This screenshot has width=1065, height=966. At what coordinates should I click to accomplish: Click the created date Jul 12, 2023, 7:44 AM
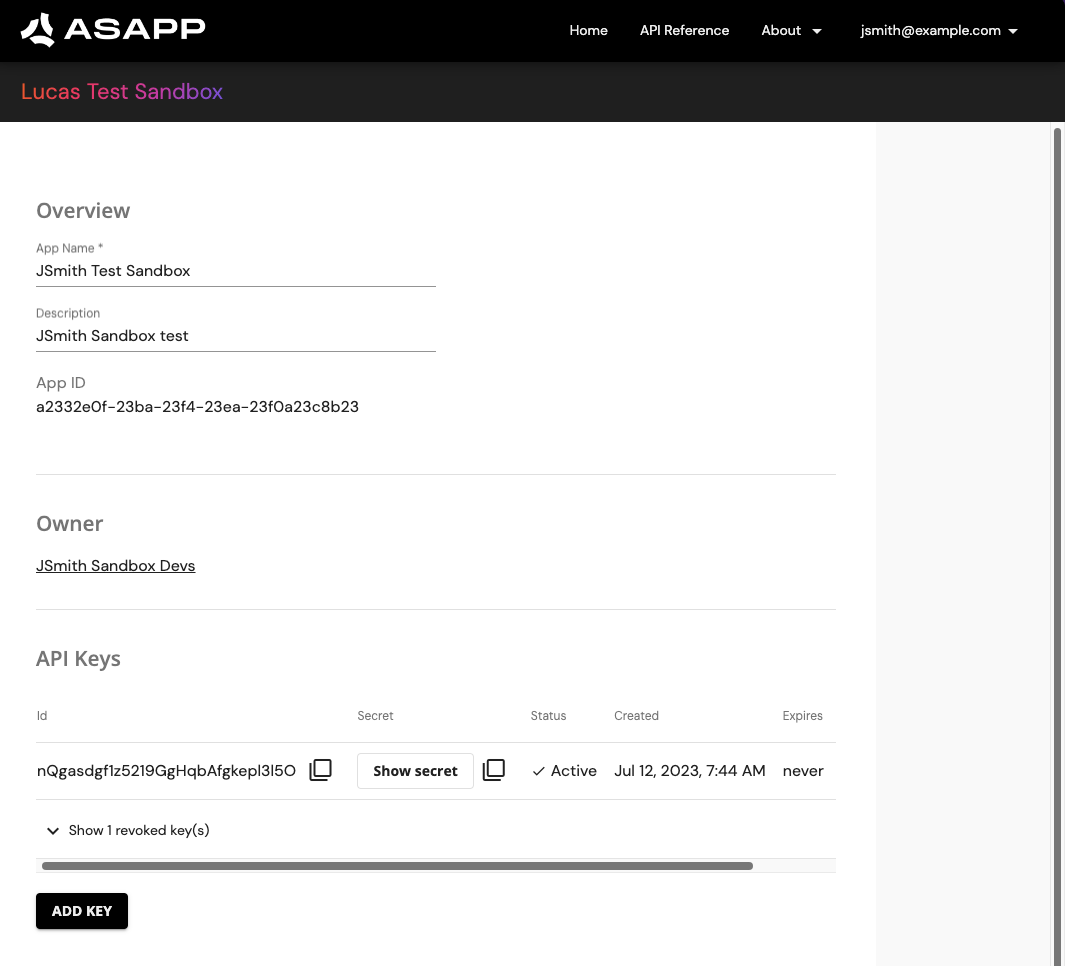[689, 771]
